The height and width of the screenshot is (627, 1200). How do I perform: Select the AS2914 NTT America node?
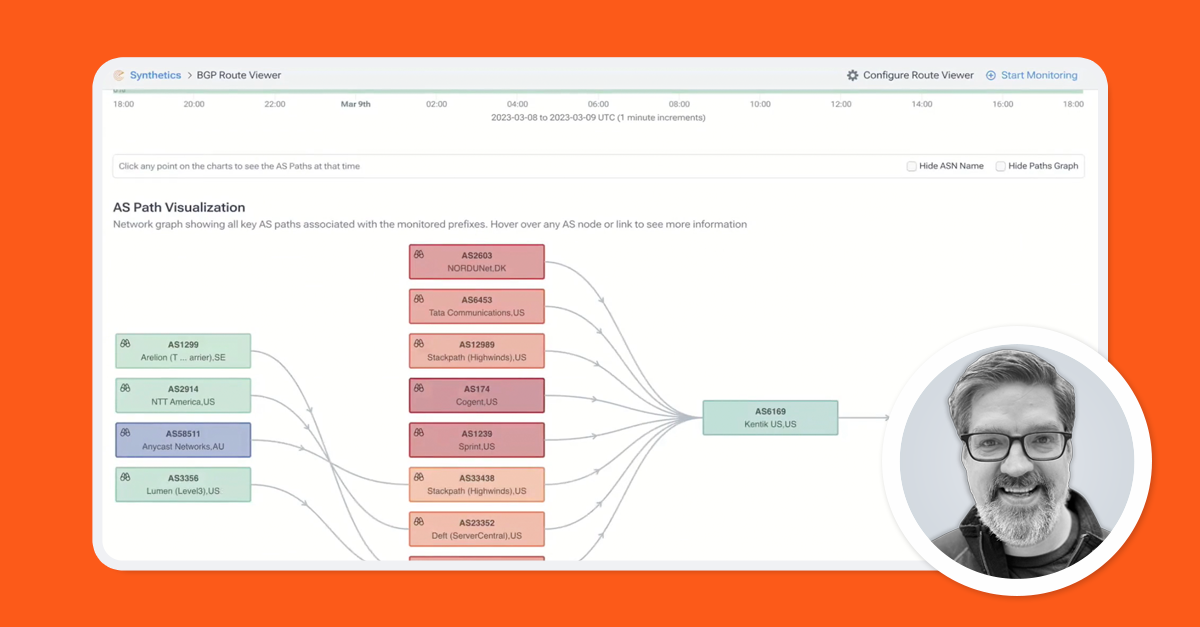pyautogui.click(x=183, y=395)
